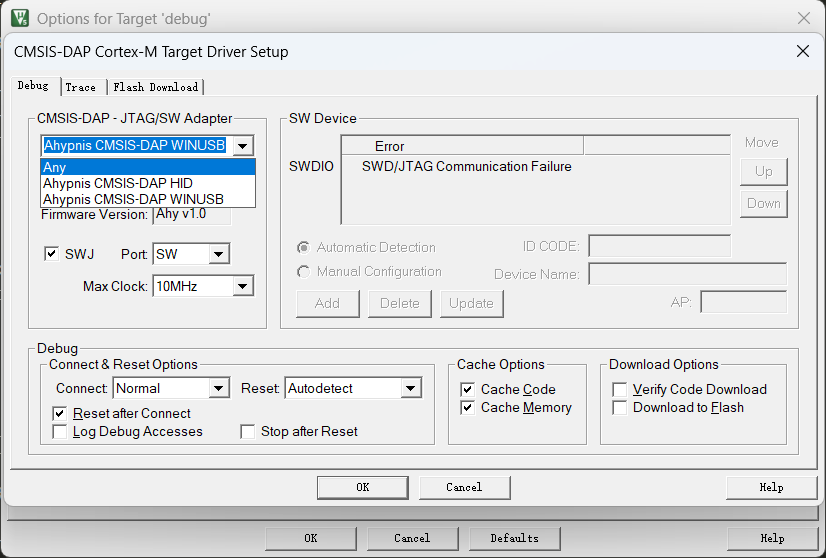Image resolution: width=826 pixels, height=558 pixels.
Task: Click the Keil uVision icon in title bar
Action: point(19,18)
